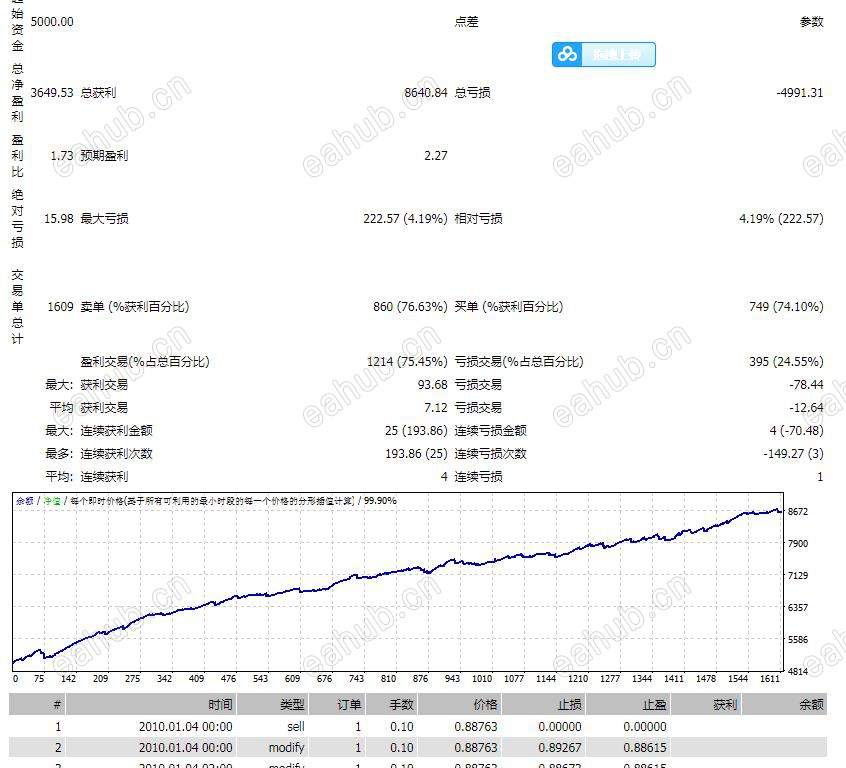Select consecutive wins value 25 (193.86)

click(x=416, y=431)
